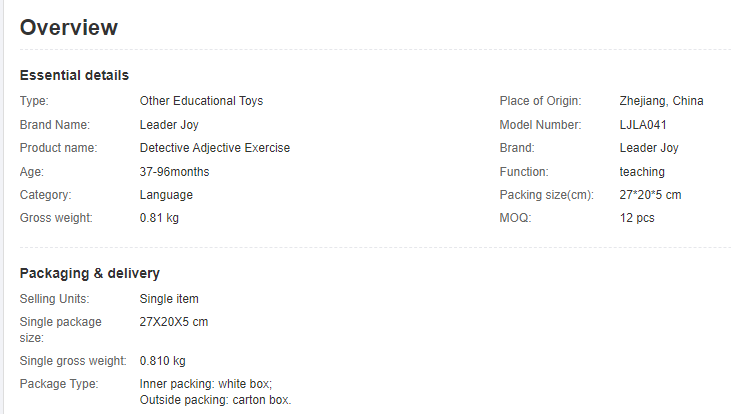Screen dimensions: 731x414
Task: Click the Place of Origin label
Action: point(540,101)
